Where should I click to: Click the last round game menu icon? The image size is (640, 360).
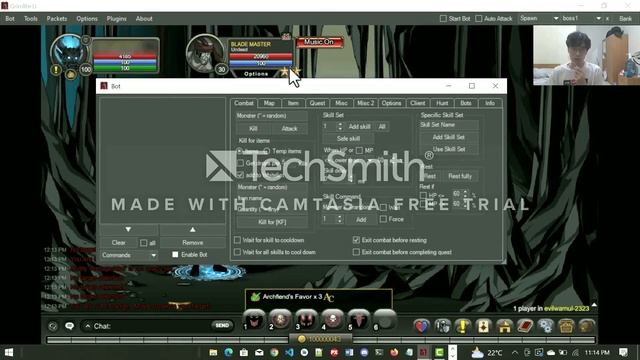587,326
